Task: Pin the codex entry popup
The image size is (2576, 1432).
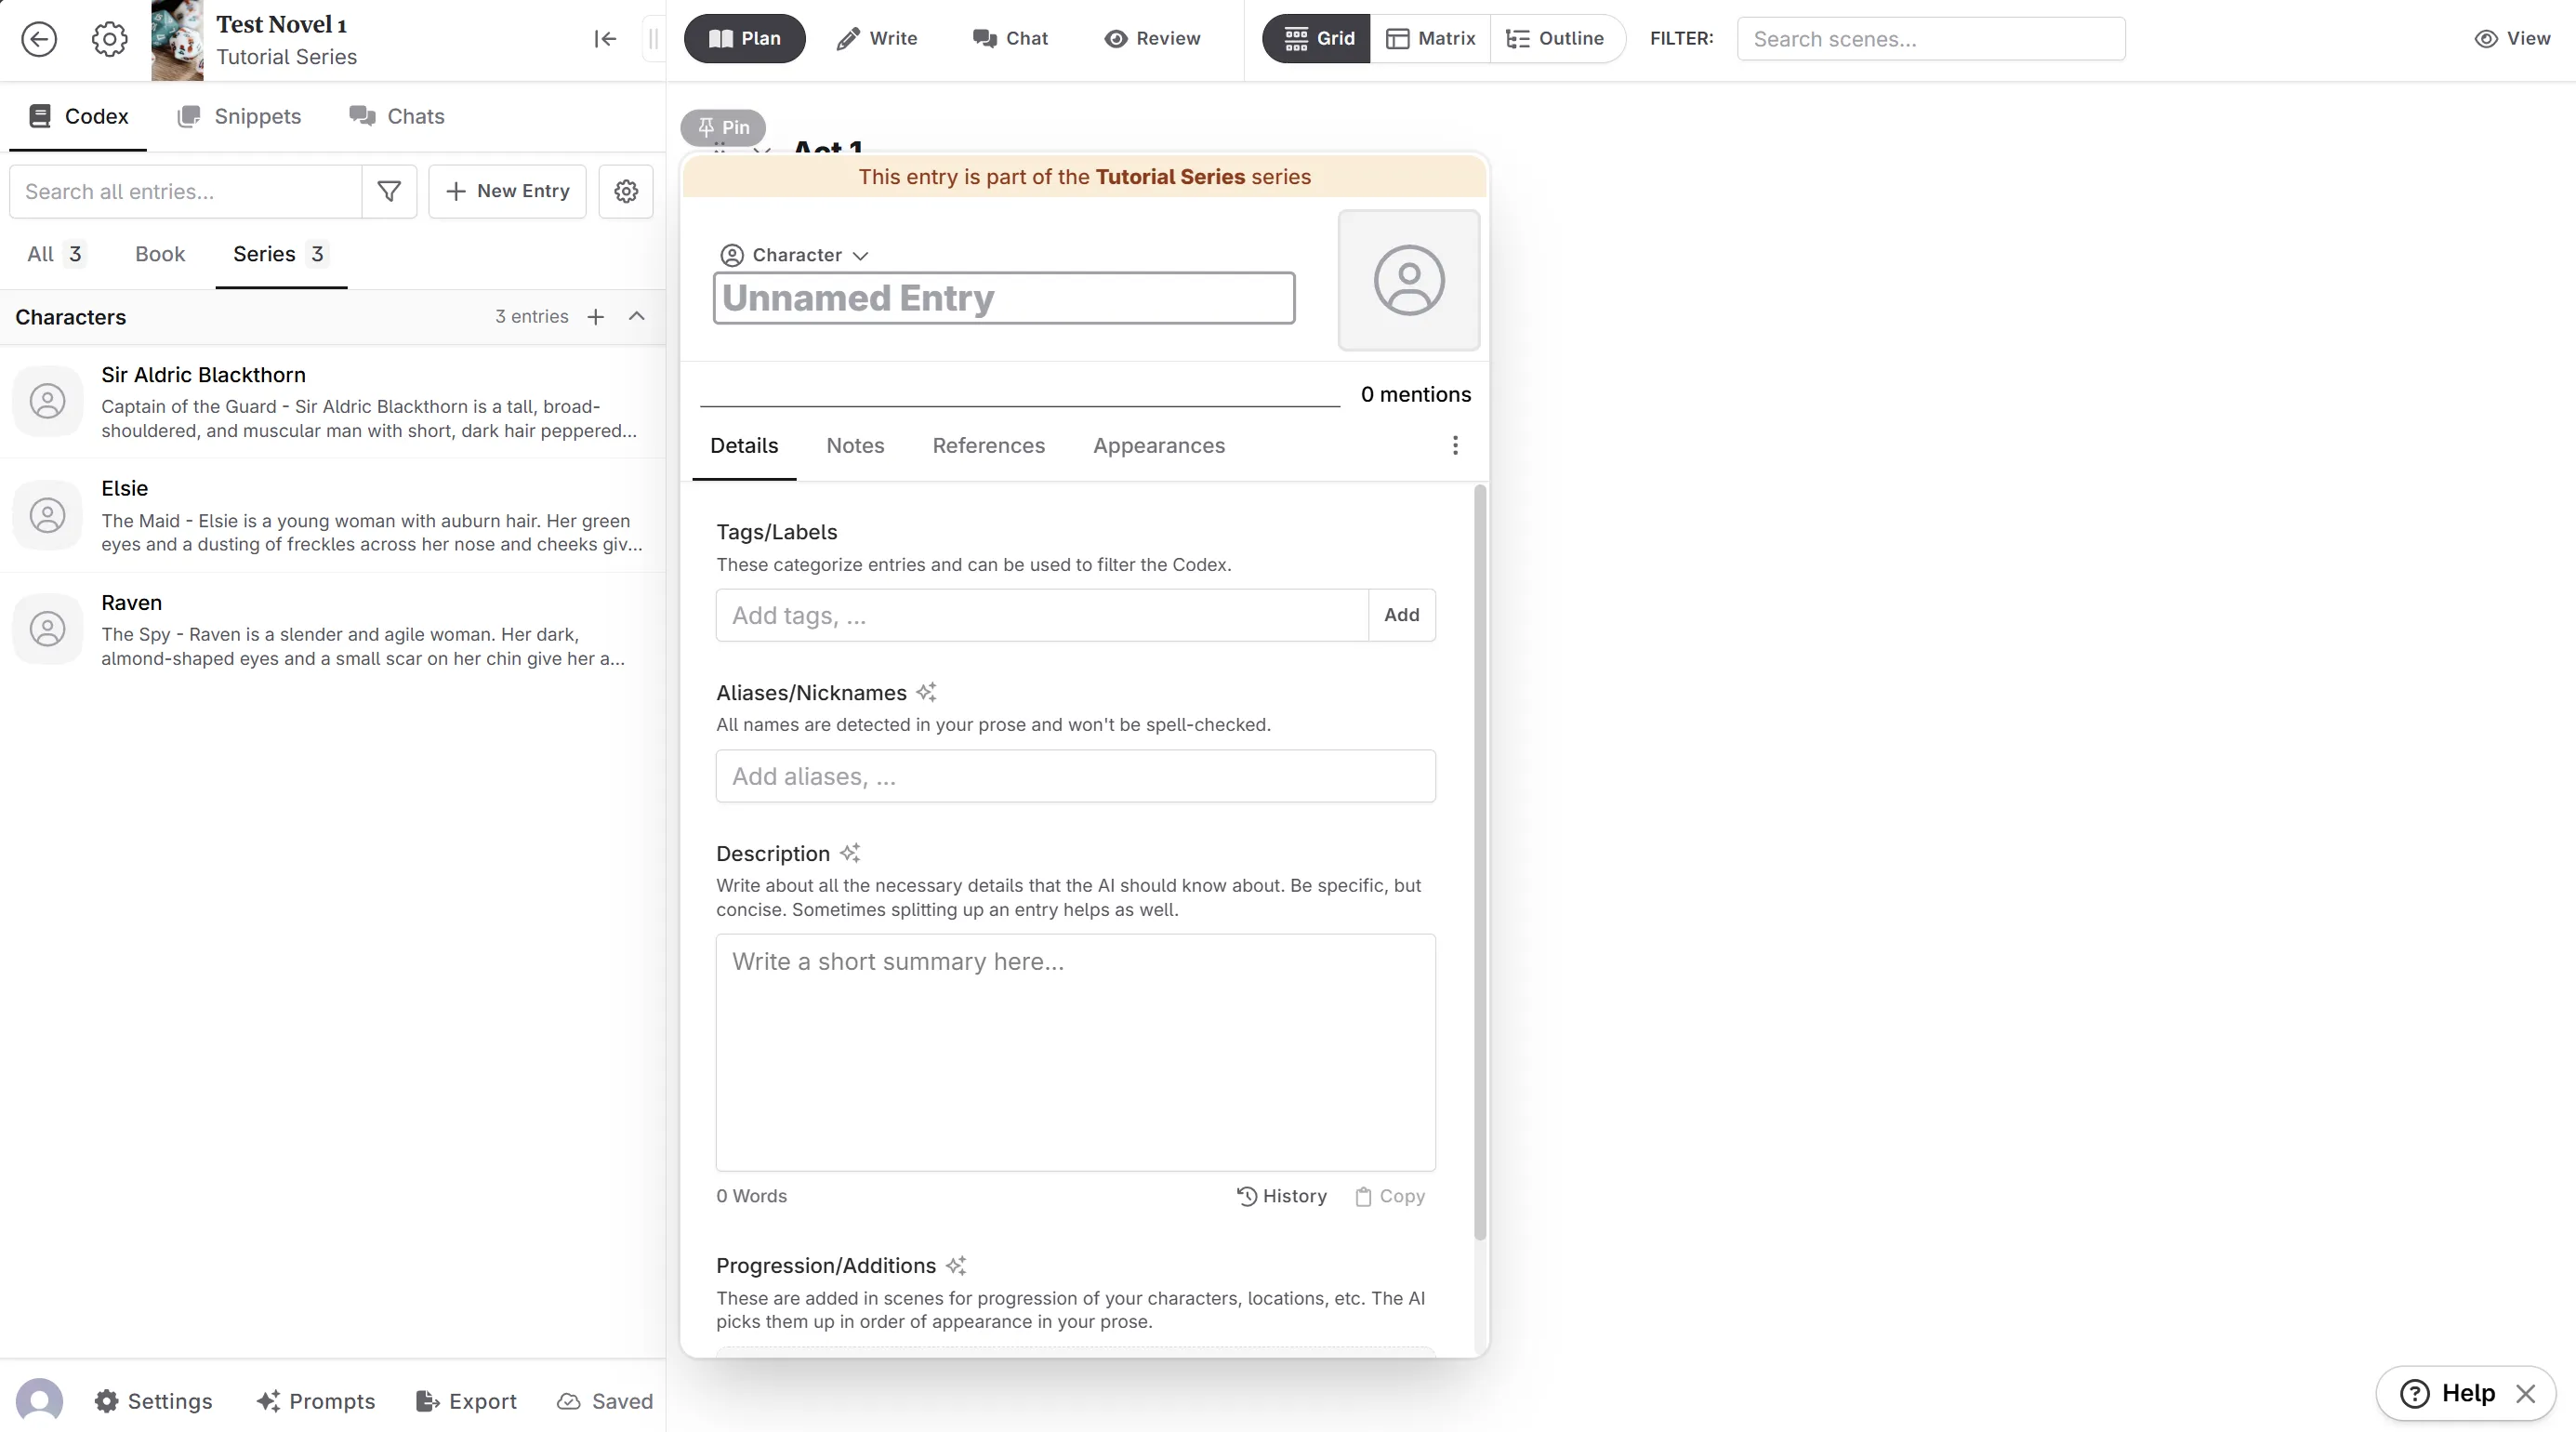Action: coord(723,127)
